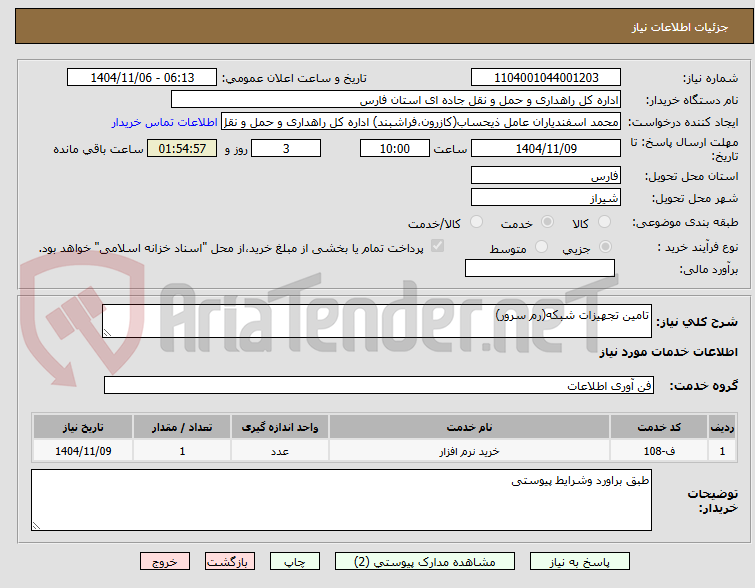Click the deadline date 1404/11/09 field
This screenshot has width=755, height=588.
[x=546, y=148]
